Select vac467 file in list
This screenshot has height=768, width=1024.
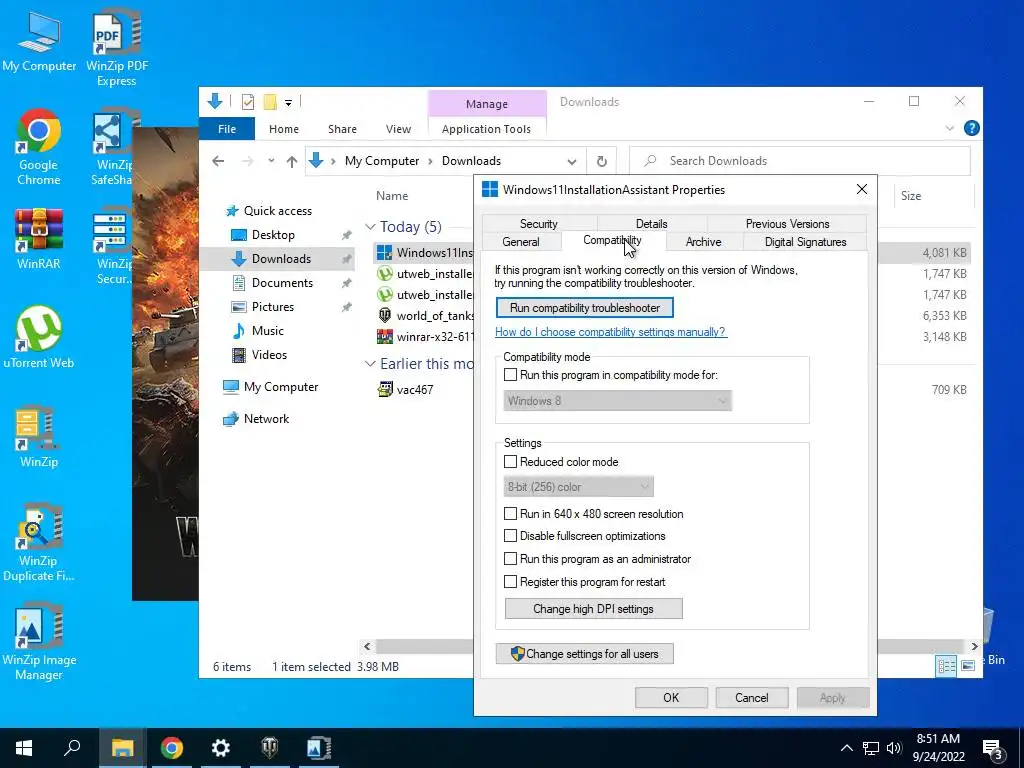pyautogui.click(x=415, y=390)
